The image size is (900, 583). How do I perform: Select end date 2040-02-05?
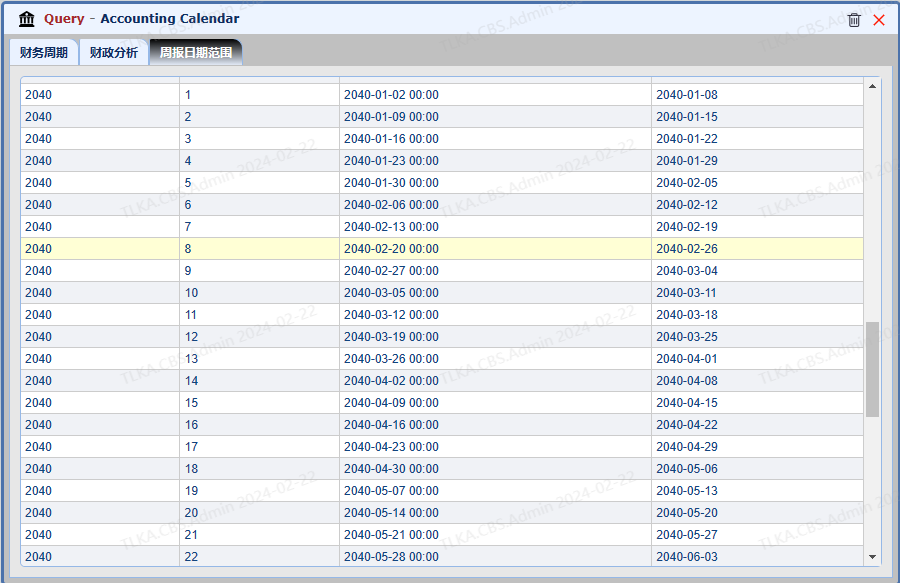[x=757, y=182]
